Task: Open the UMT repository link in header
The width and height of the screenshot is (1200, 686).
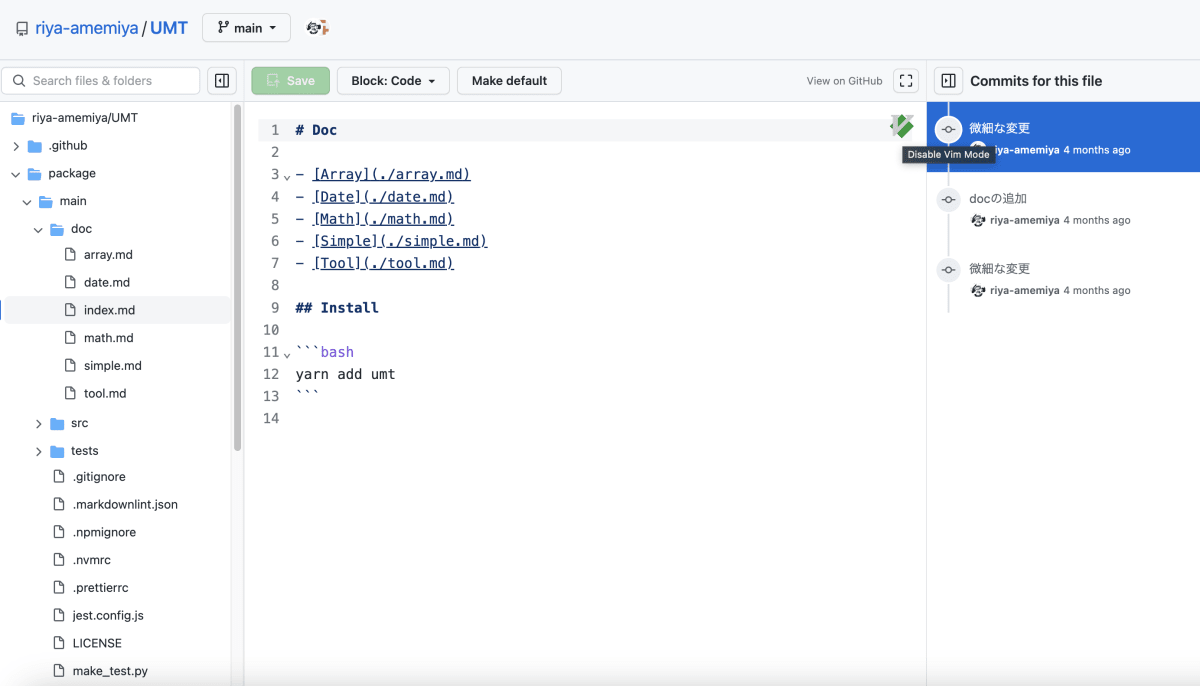Action: pyautogui.click(x=169, y=28)
